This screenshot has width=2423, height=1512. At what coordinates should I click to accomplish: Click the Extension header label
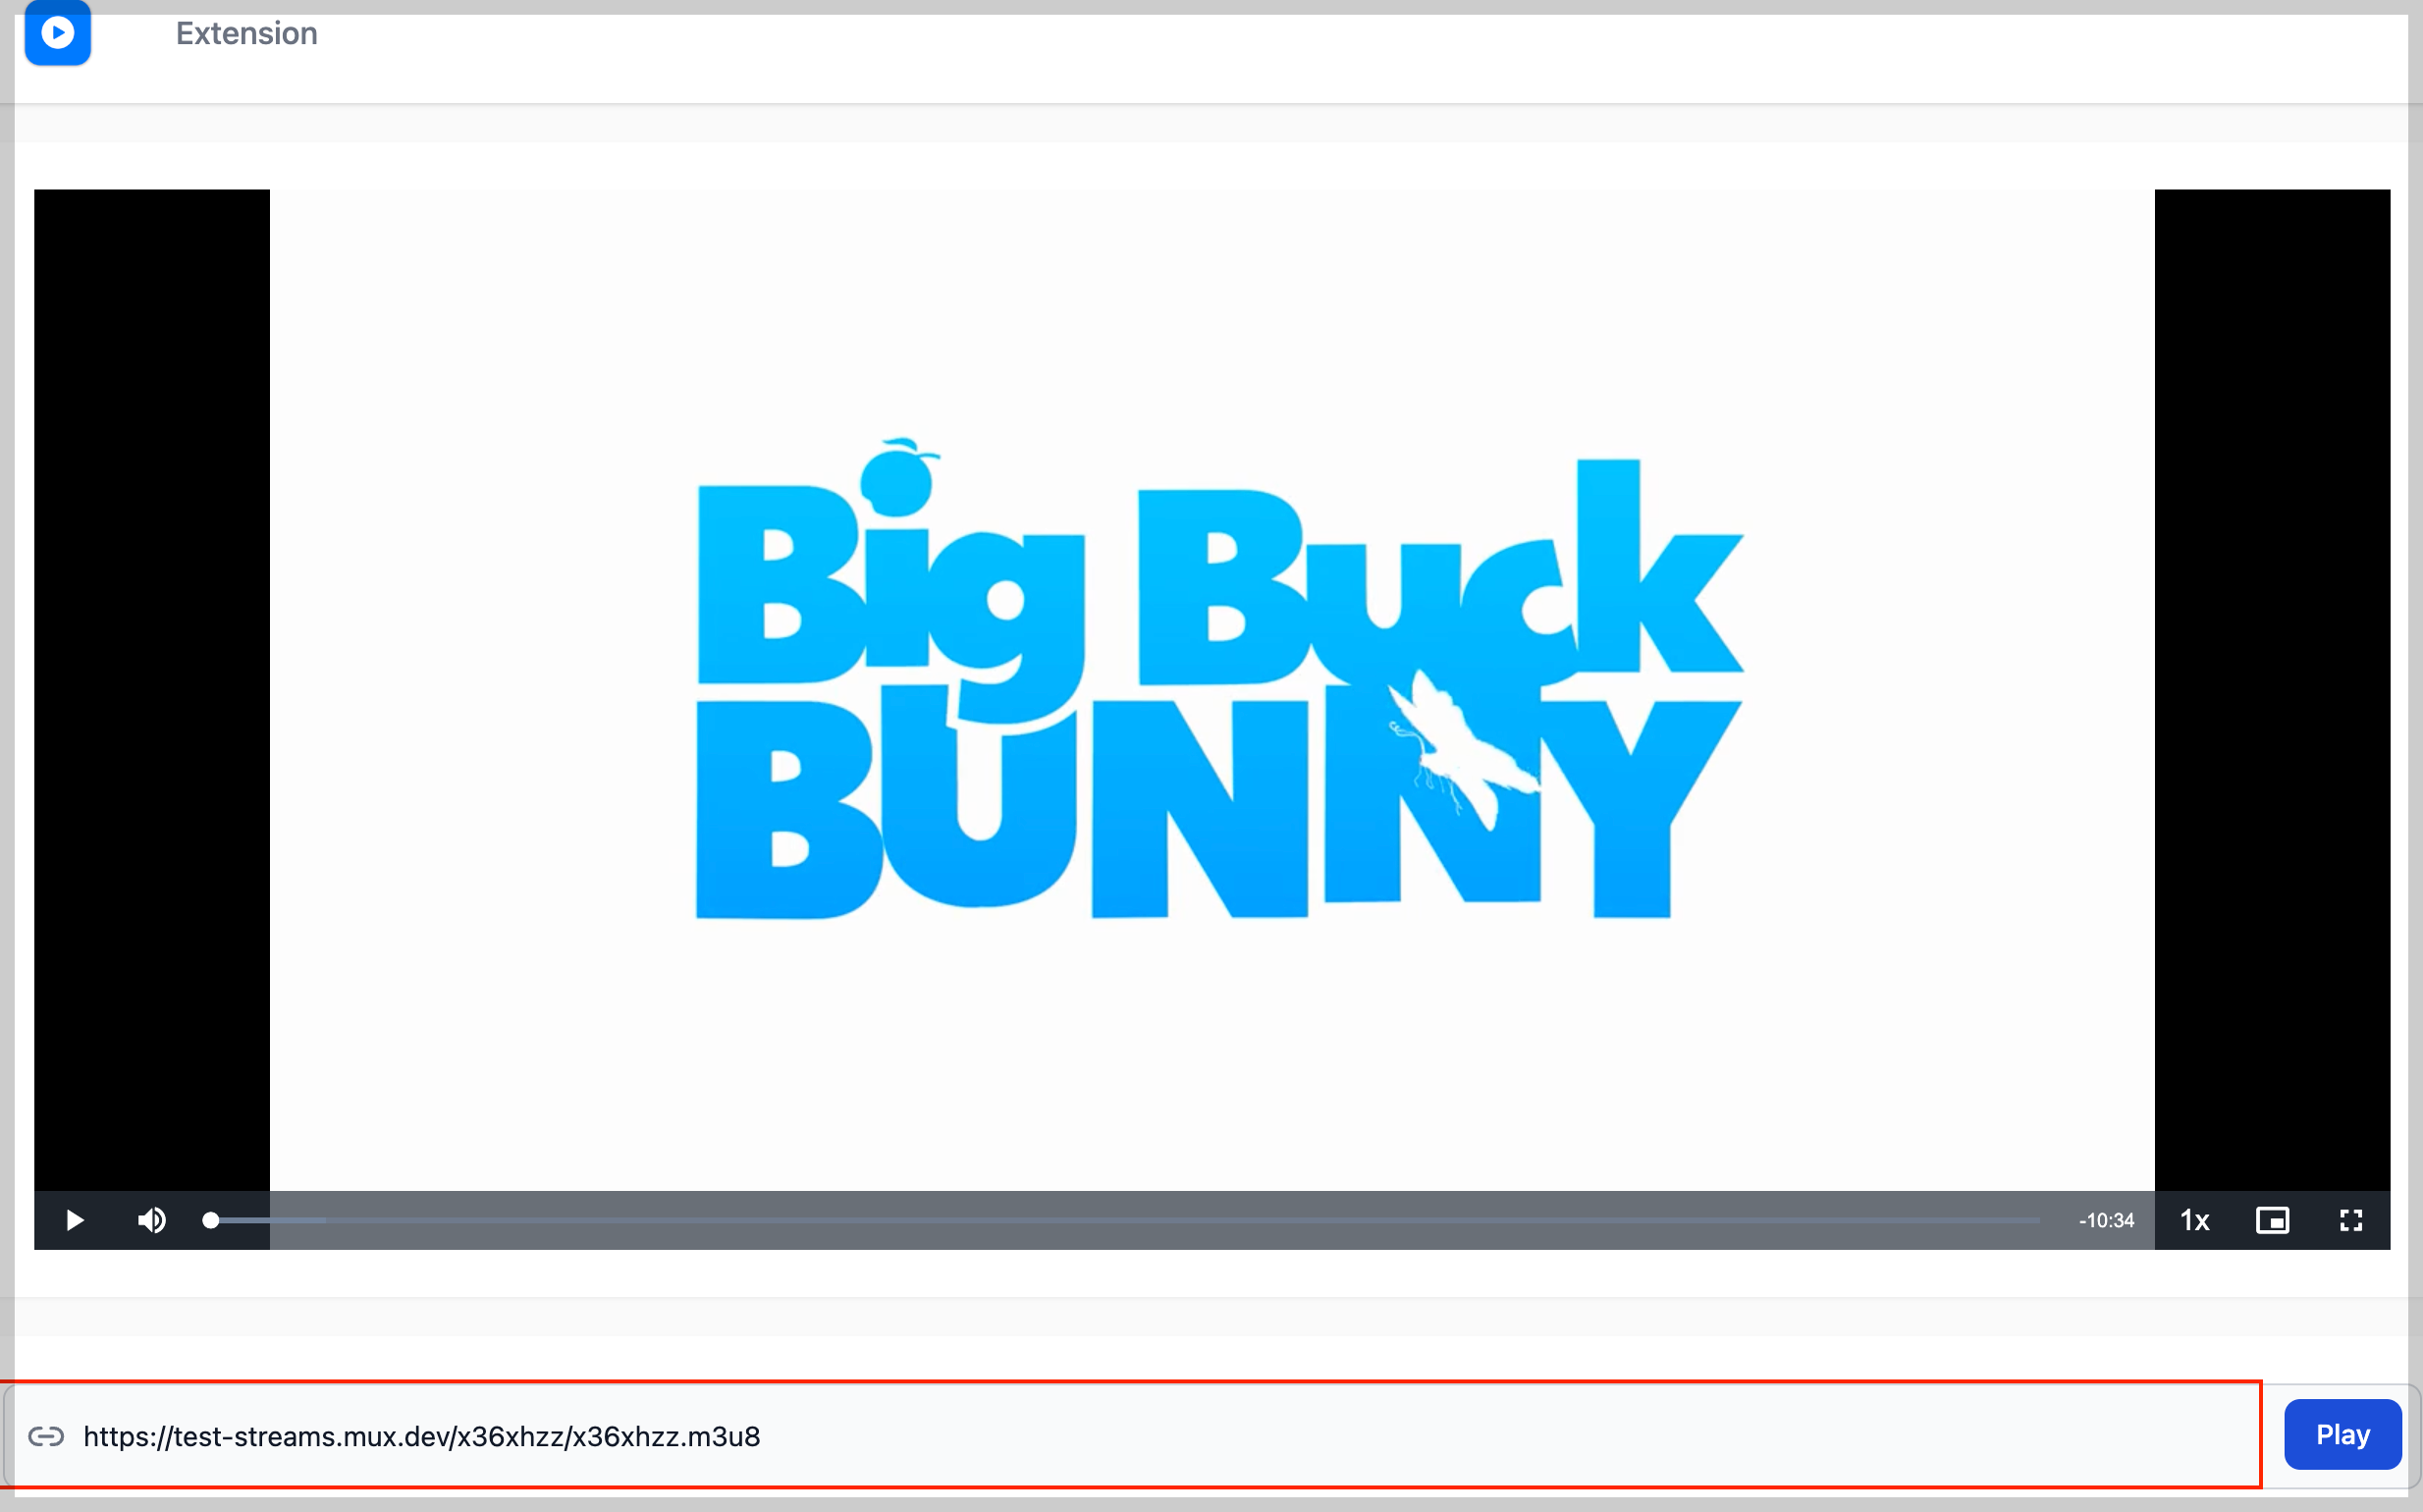pos(246,33)
